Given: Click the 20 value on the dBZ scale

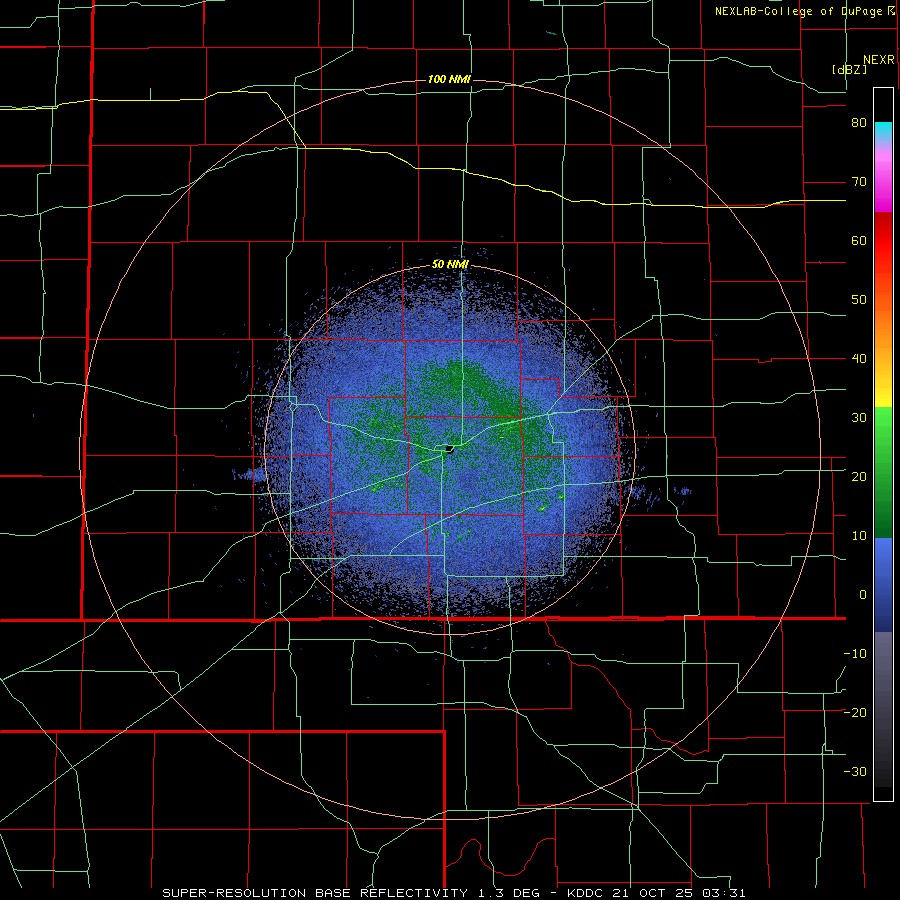Looking at the screenshot, I should click(x=859, y=476).
